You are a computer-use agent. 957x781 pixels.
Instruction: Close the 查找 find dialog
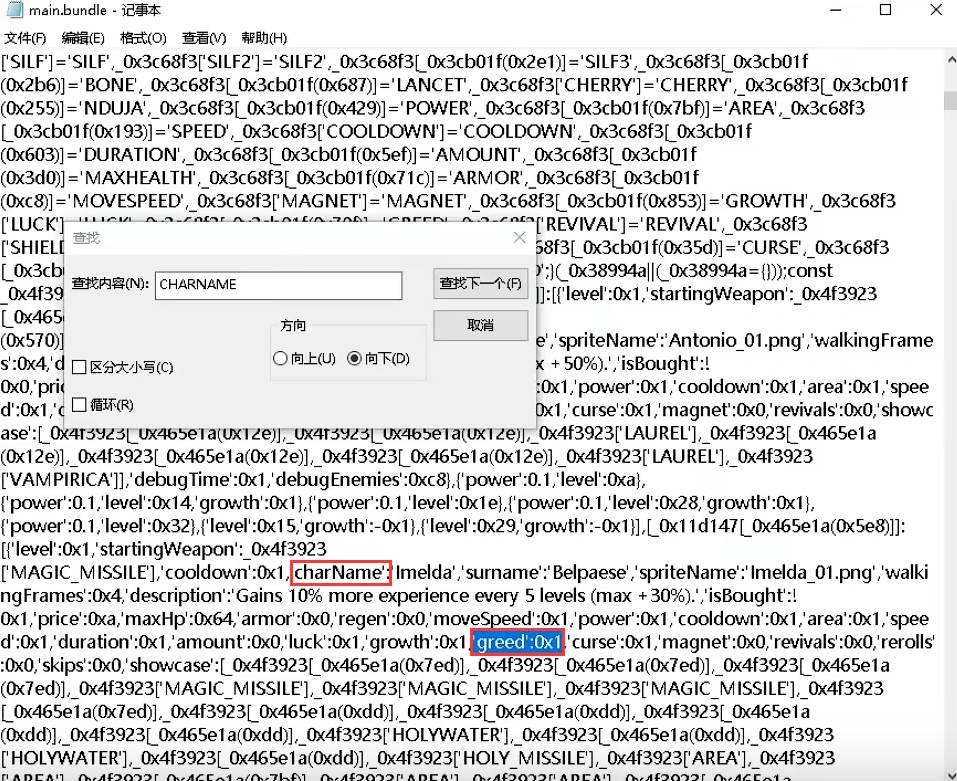click(x=518, y=238)
